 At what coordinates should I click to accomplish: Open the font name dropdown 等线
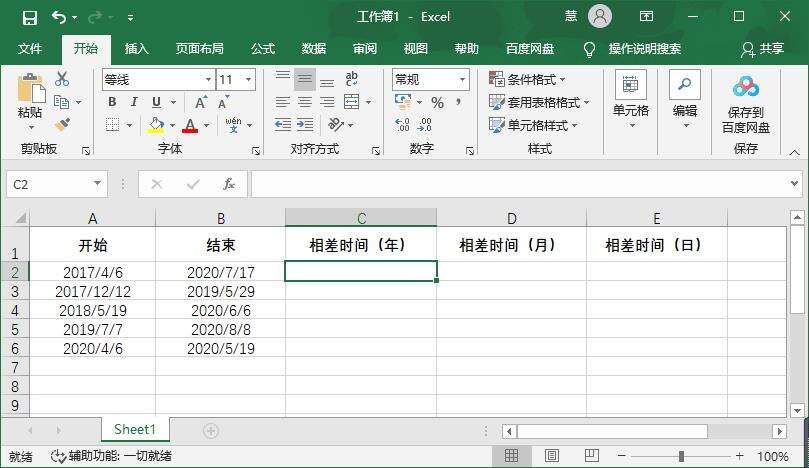point(208,79)
